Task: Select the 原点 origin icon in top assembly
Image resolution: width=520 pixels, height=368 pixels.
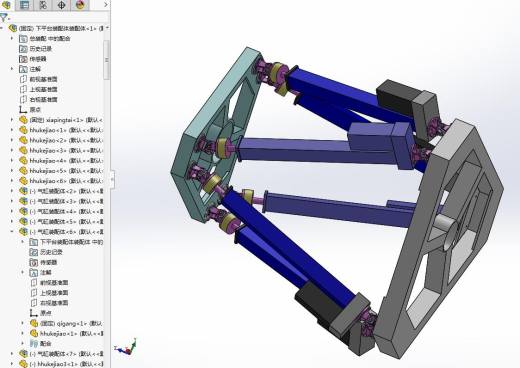Action: (x=23, y=109)
